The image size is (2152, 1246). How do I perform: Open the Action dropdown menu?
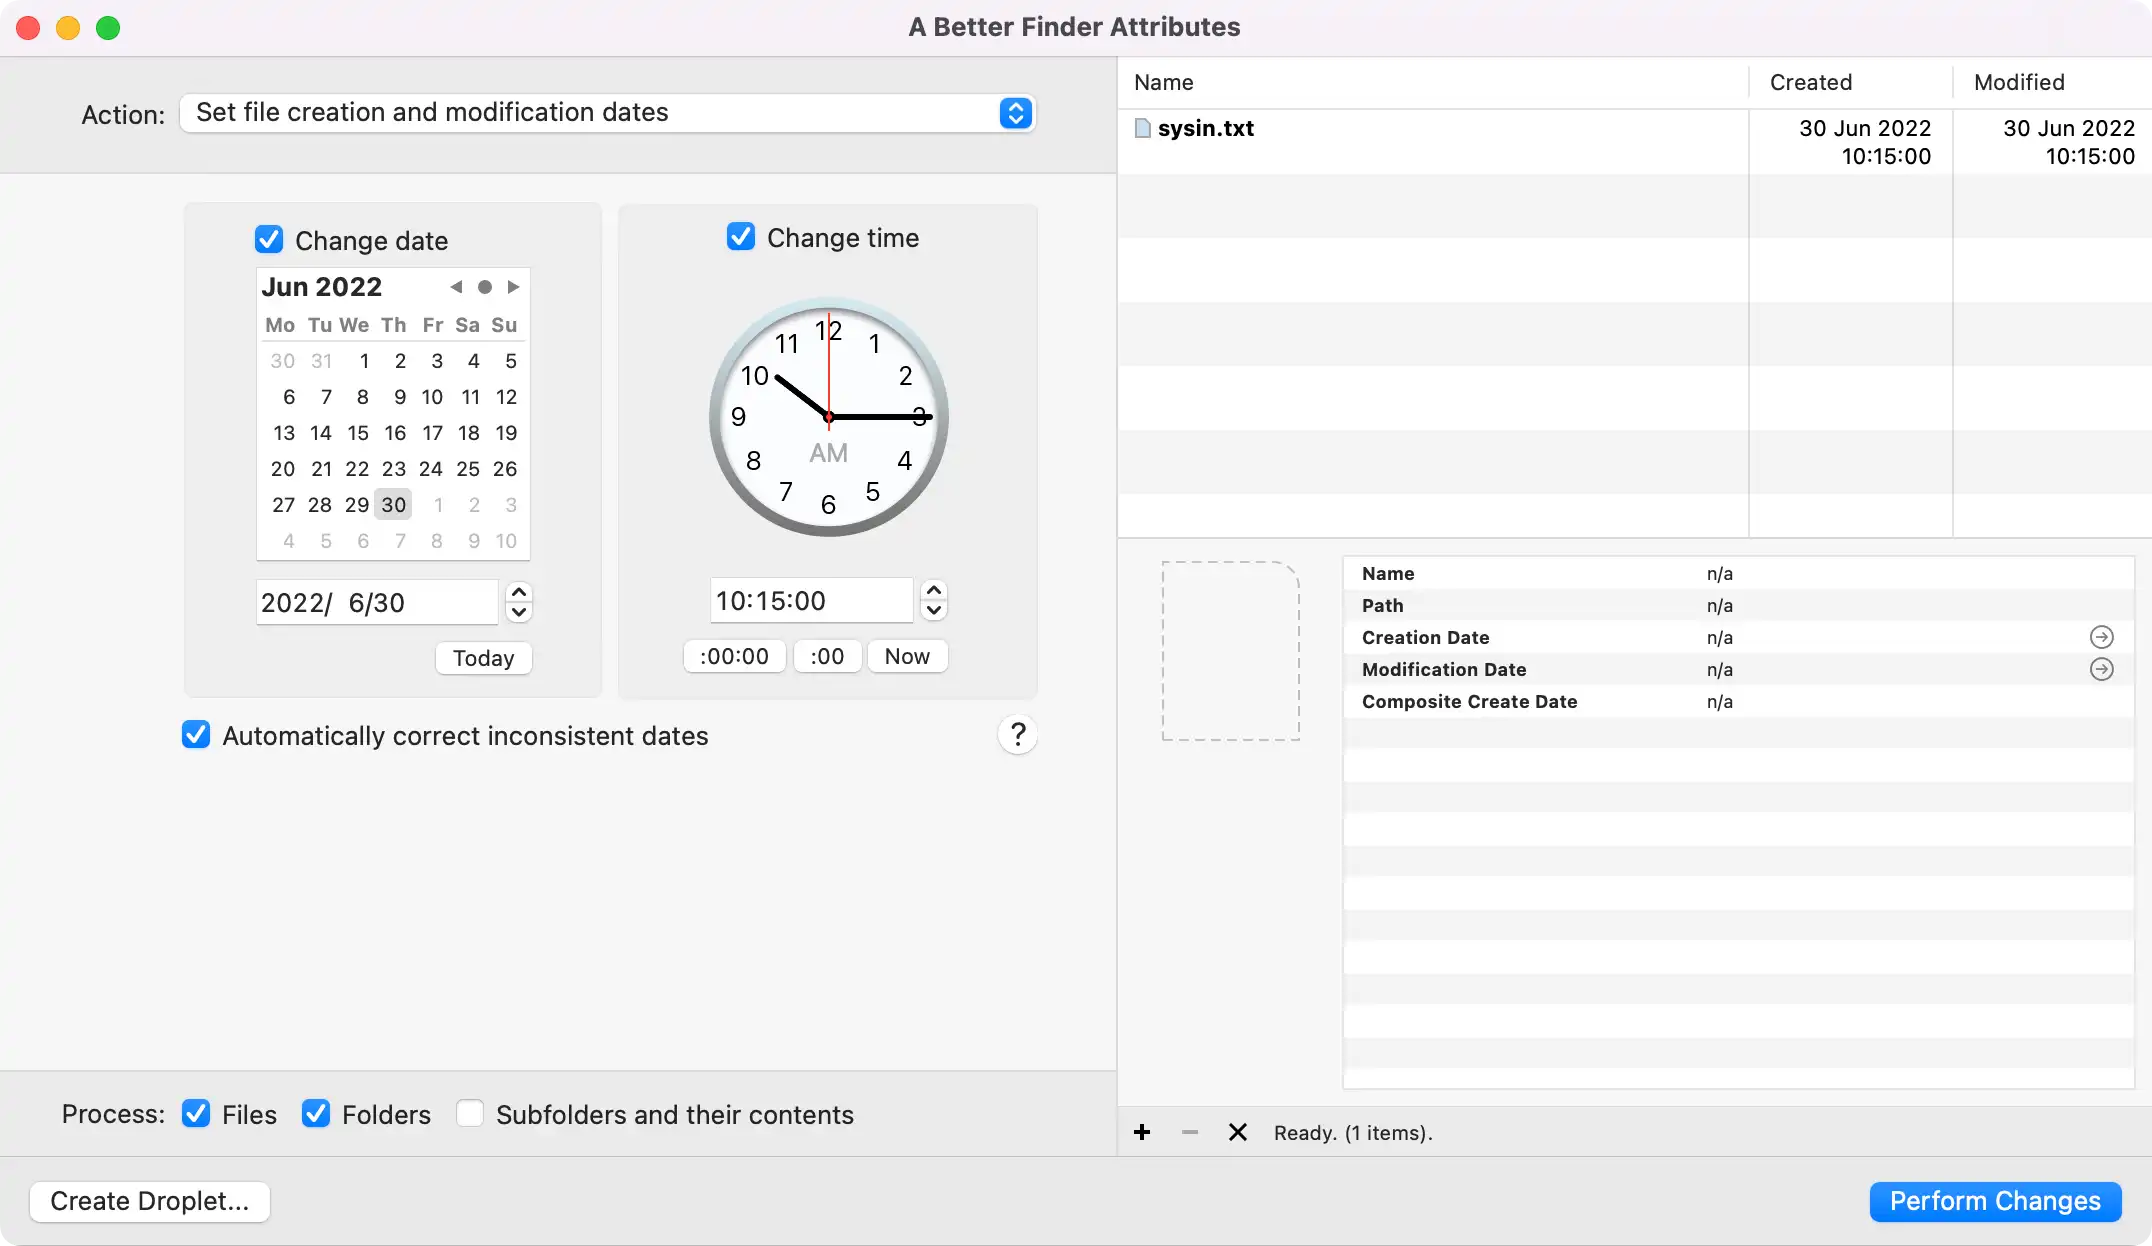pyautogui.click(x=608, y=113)
